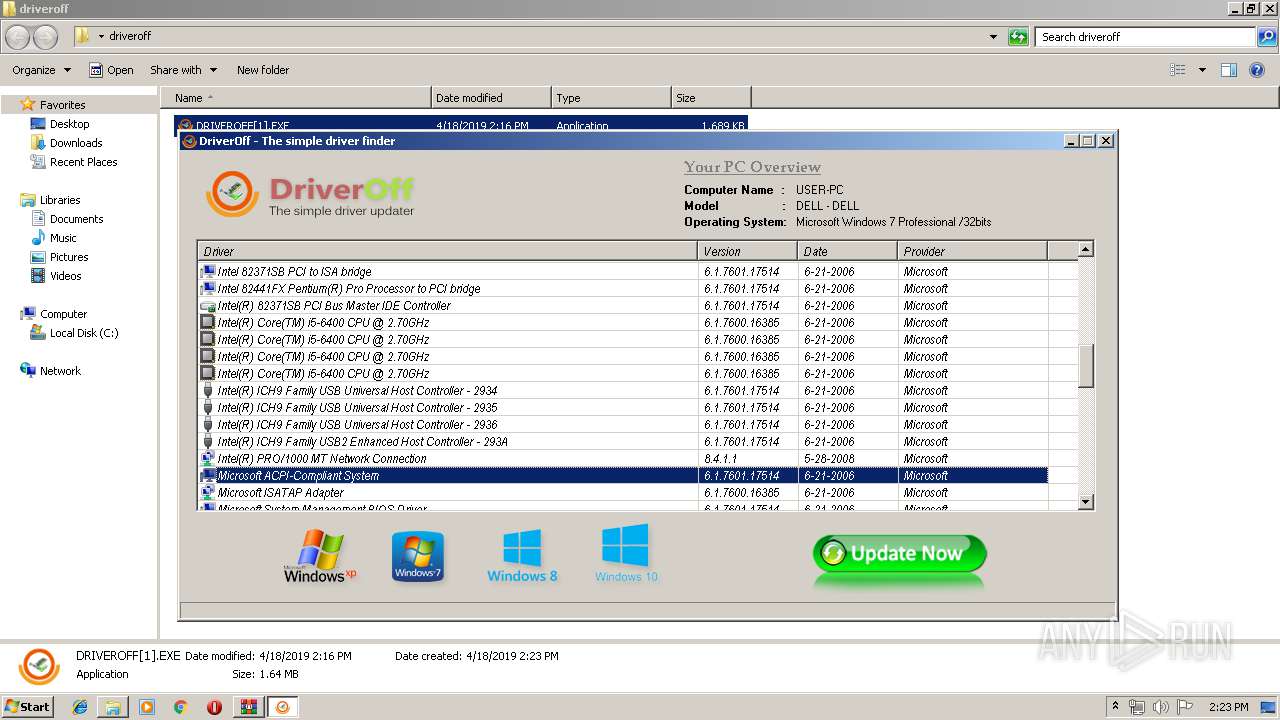Click the DriverOff logo image
Screen dimensions: 1280x720
click(x=311, y=194)
